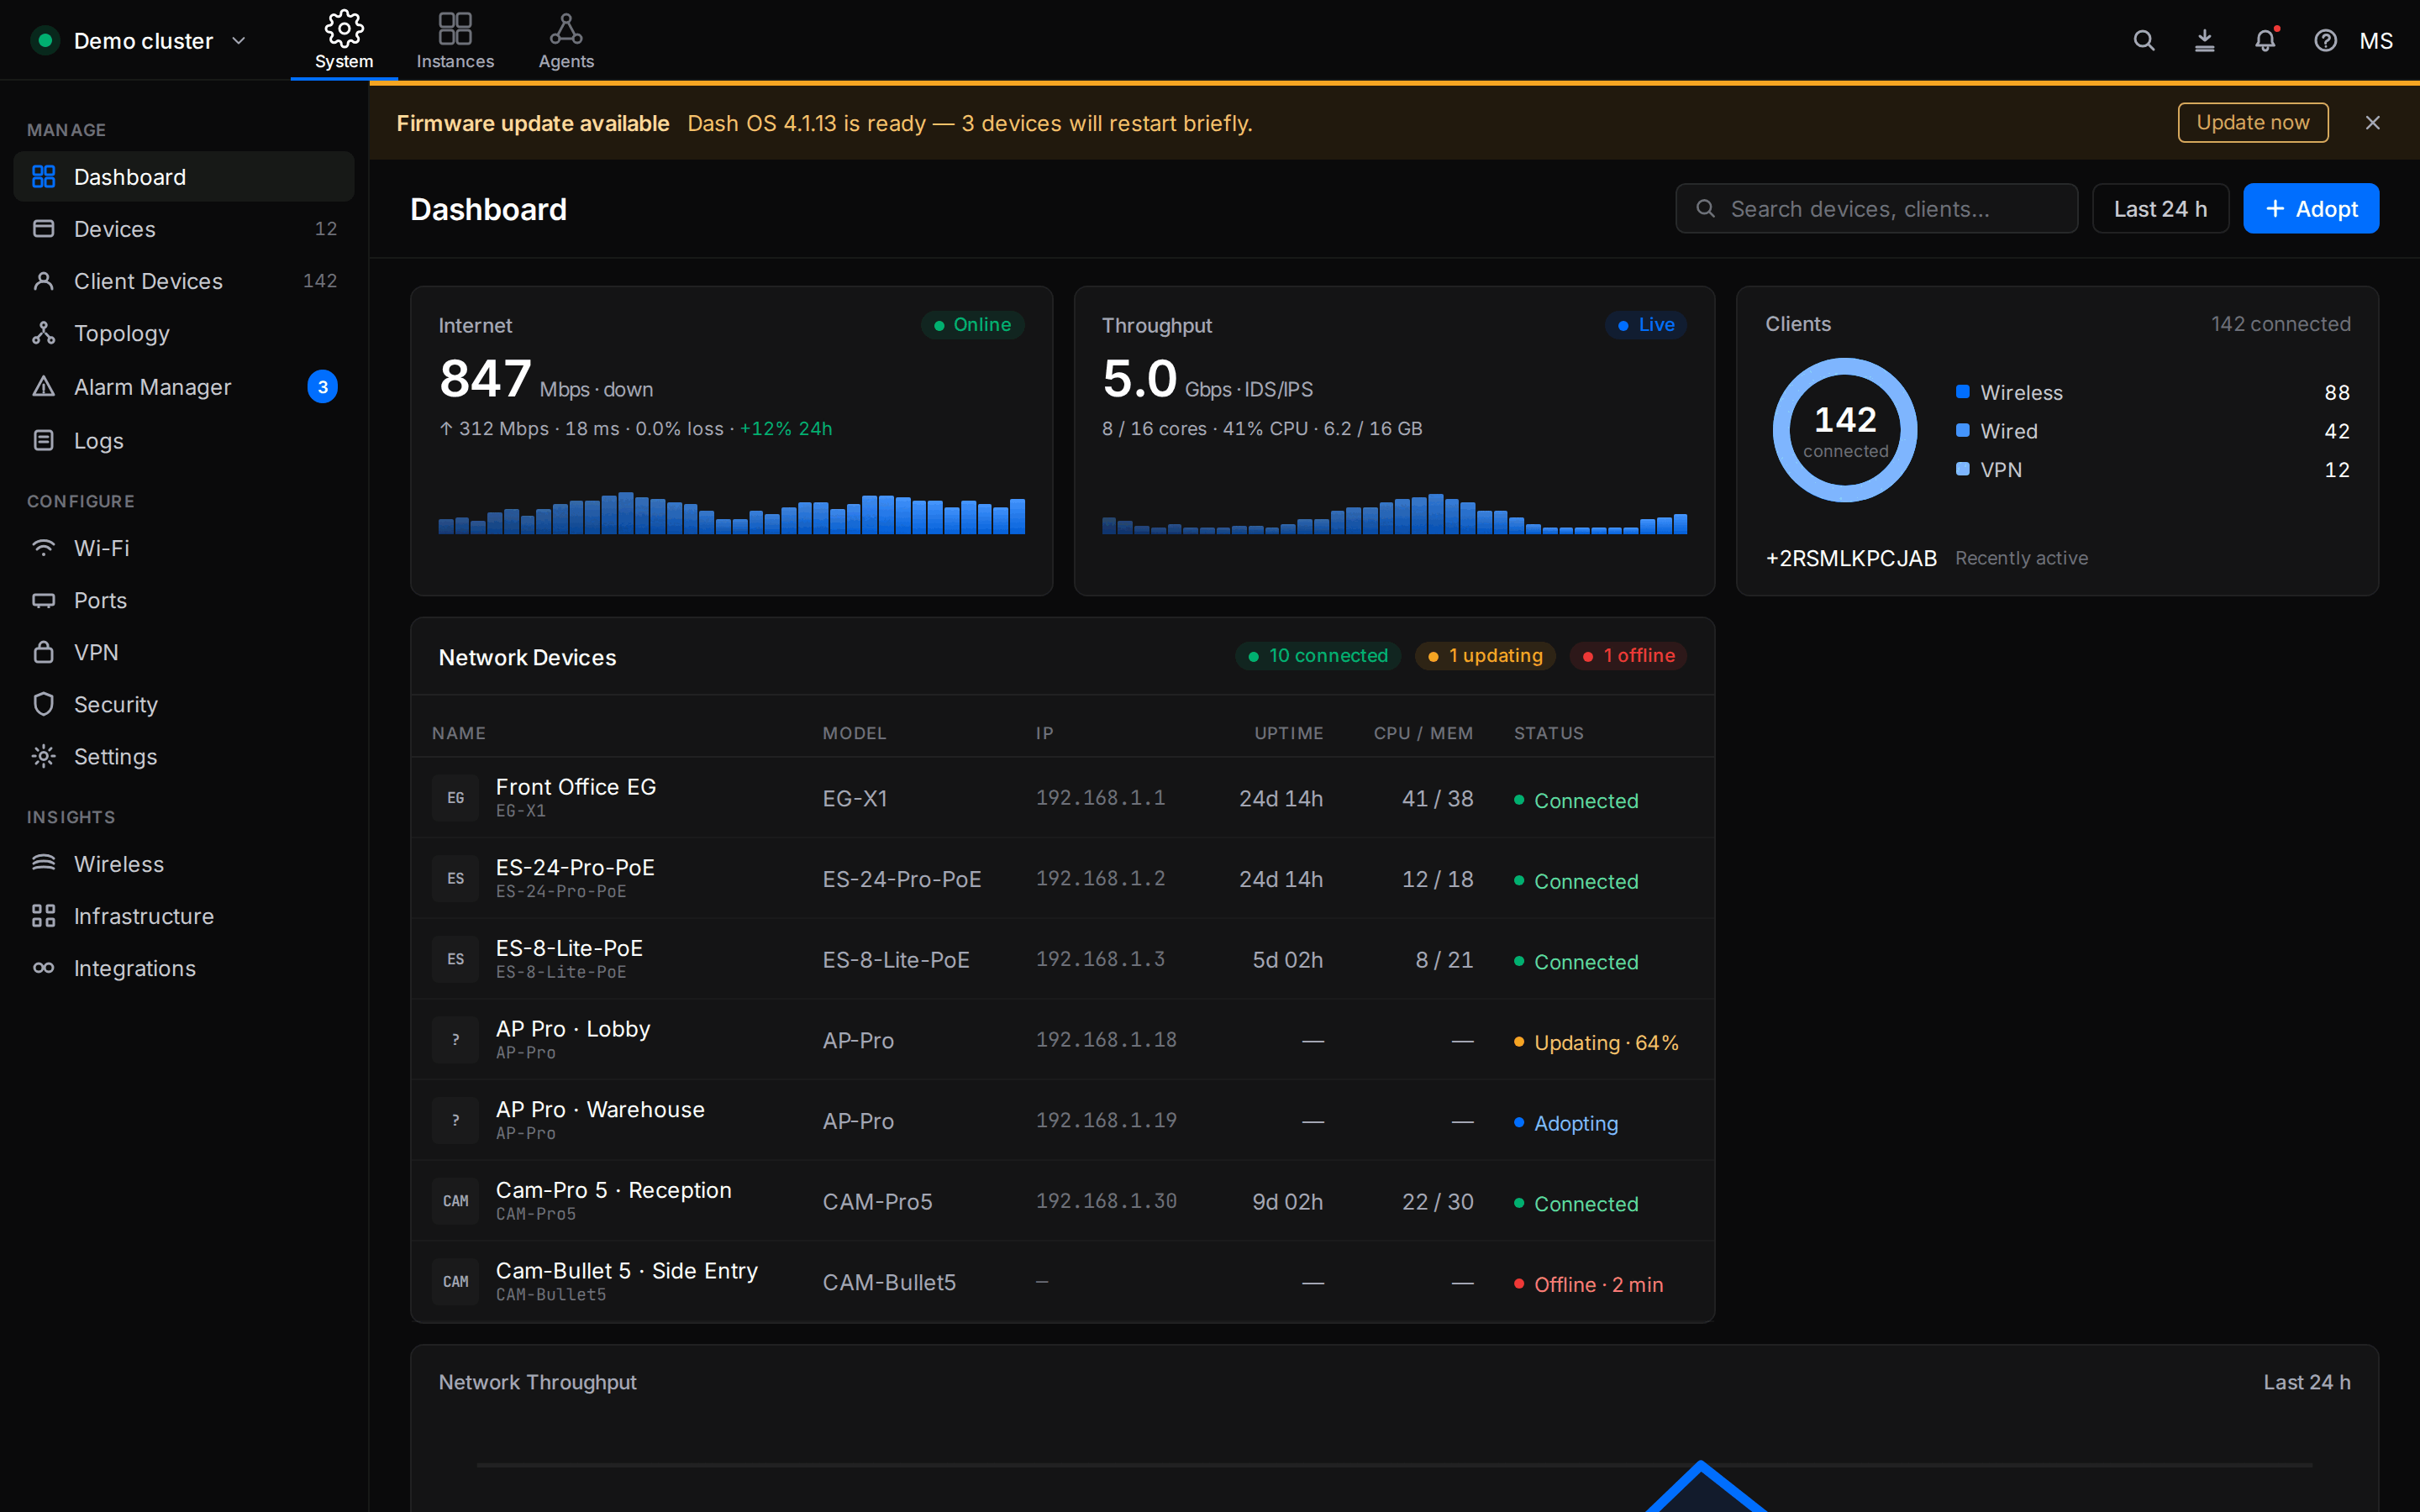Click the Internet Online status badge

[972, 325]
